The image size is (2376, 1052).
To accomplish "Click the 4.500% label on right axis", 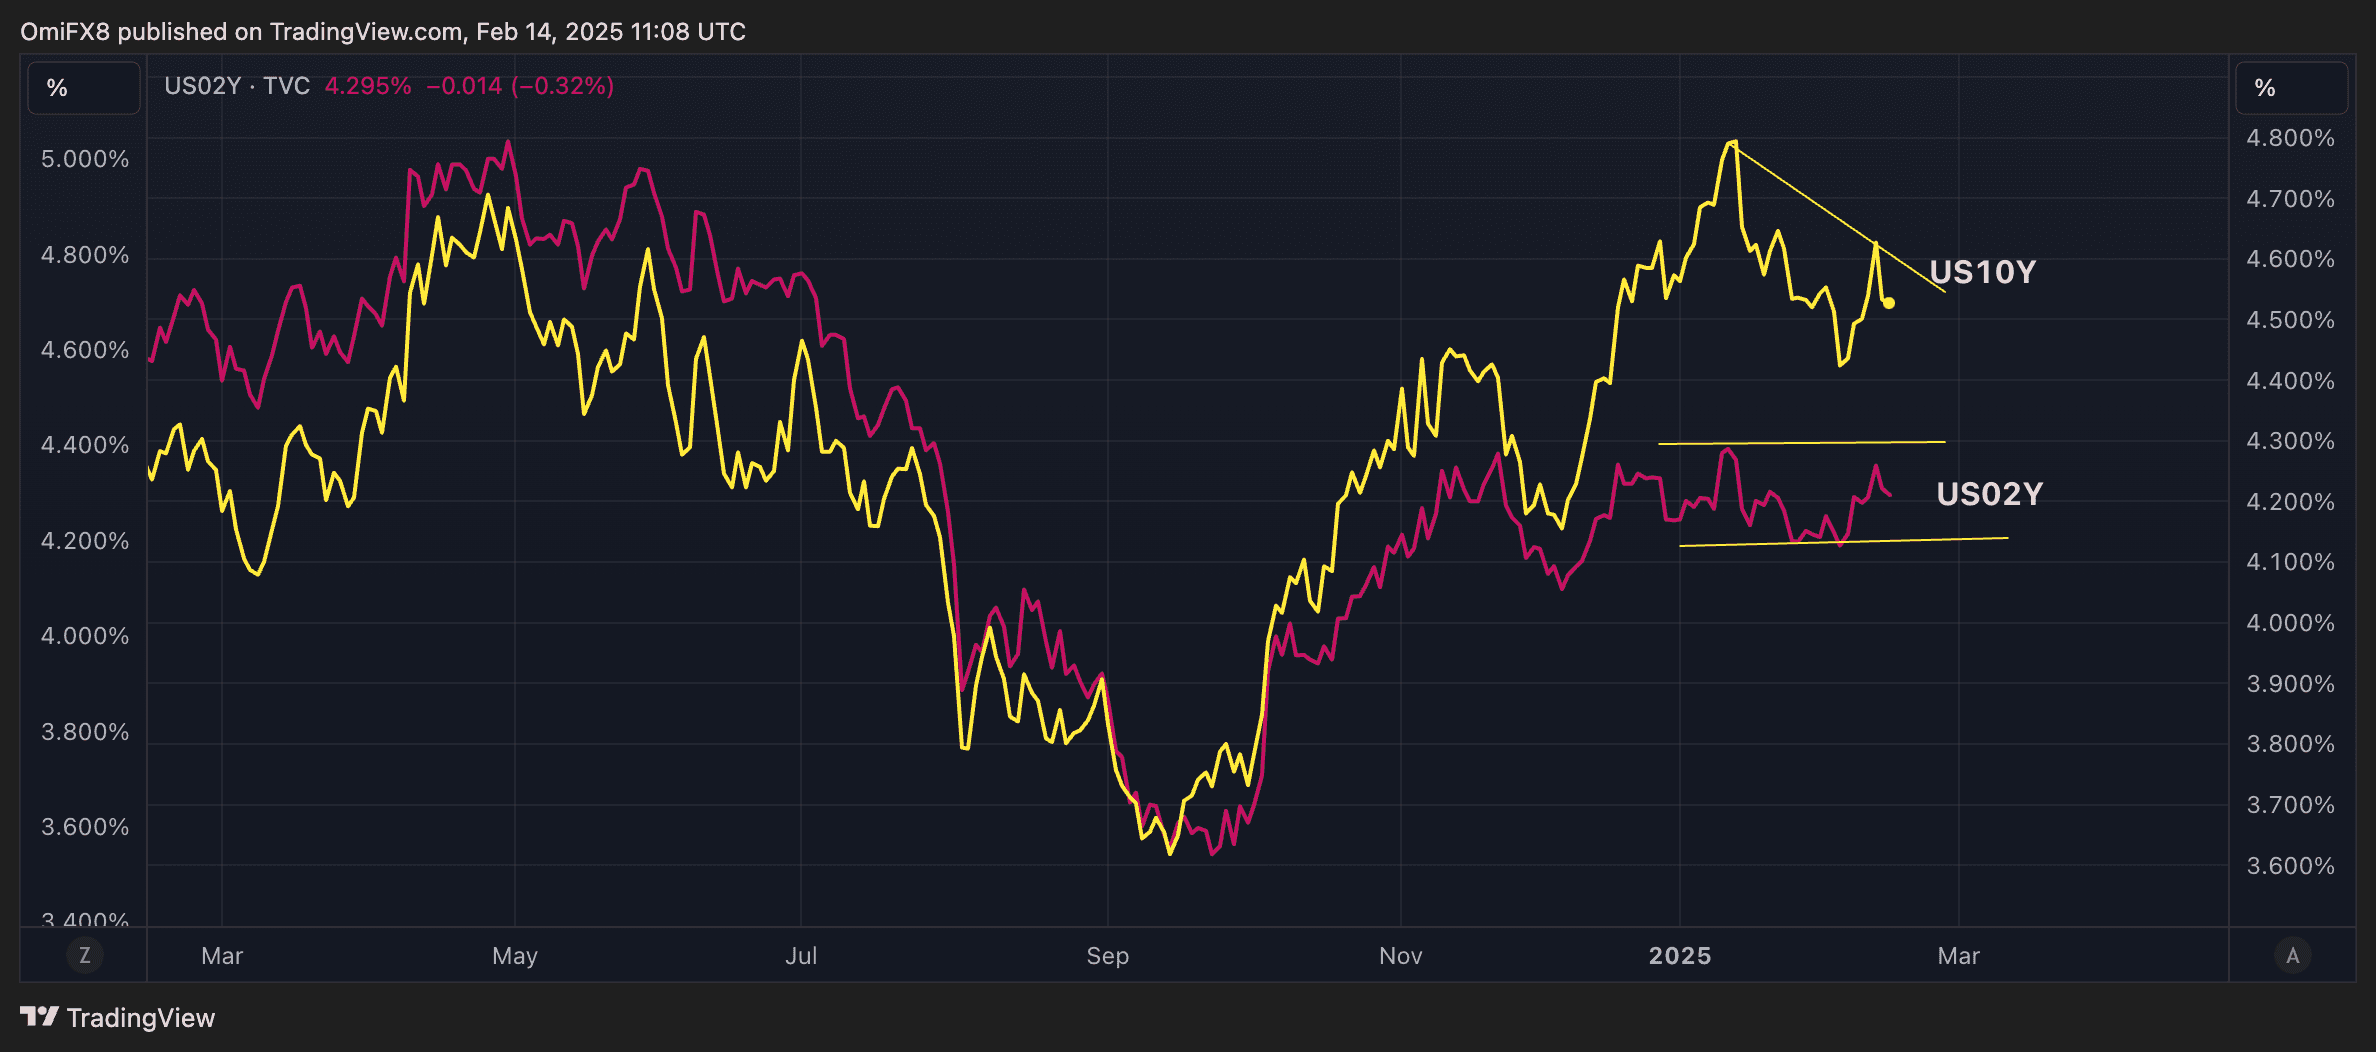I will tap(2291, 320).
